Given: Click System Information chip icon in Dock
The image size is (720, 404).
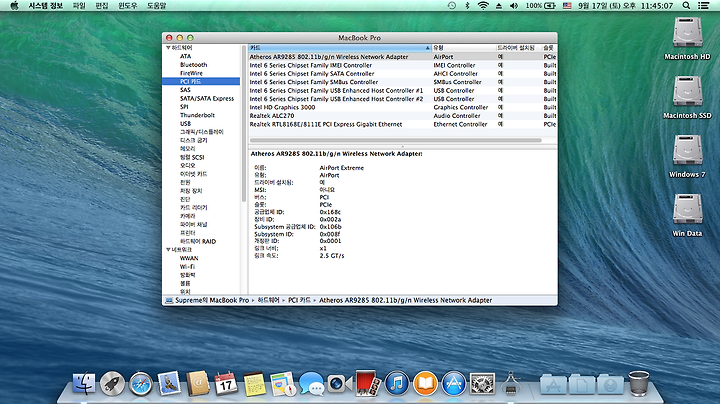Looking at the screenshot, I should coord(511,384).
